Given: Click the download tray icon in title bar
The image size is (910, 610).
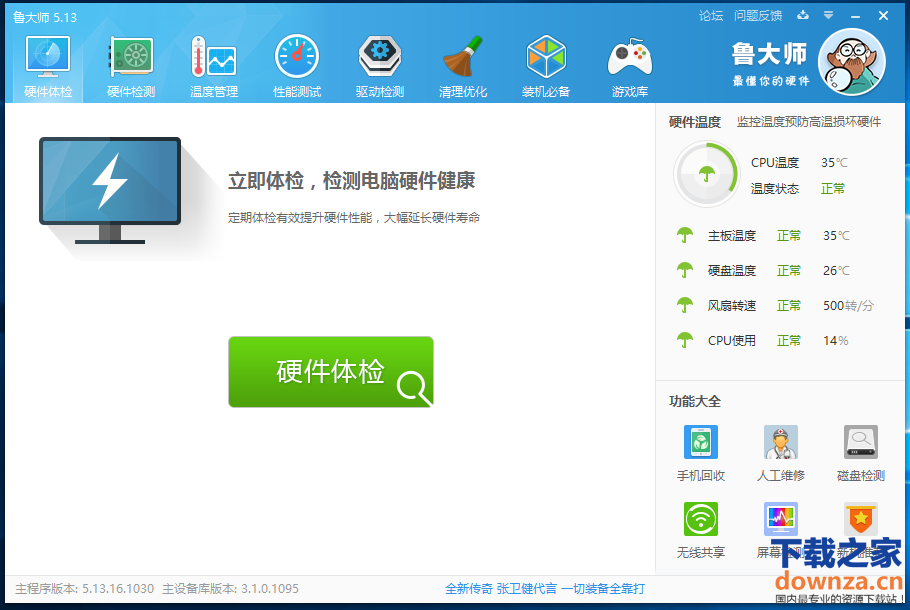Looking at the screenshot, I should point(802,15).
